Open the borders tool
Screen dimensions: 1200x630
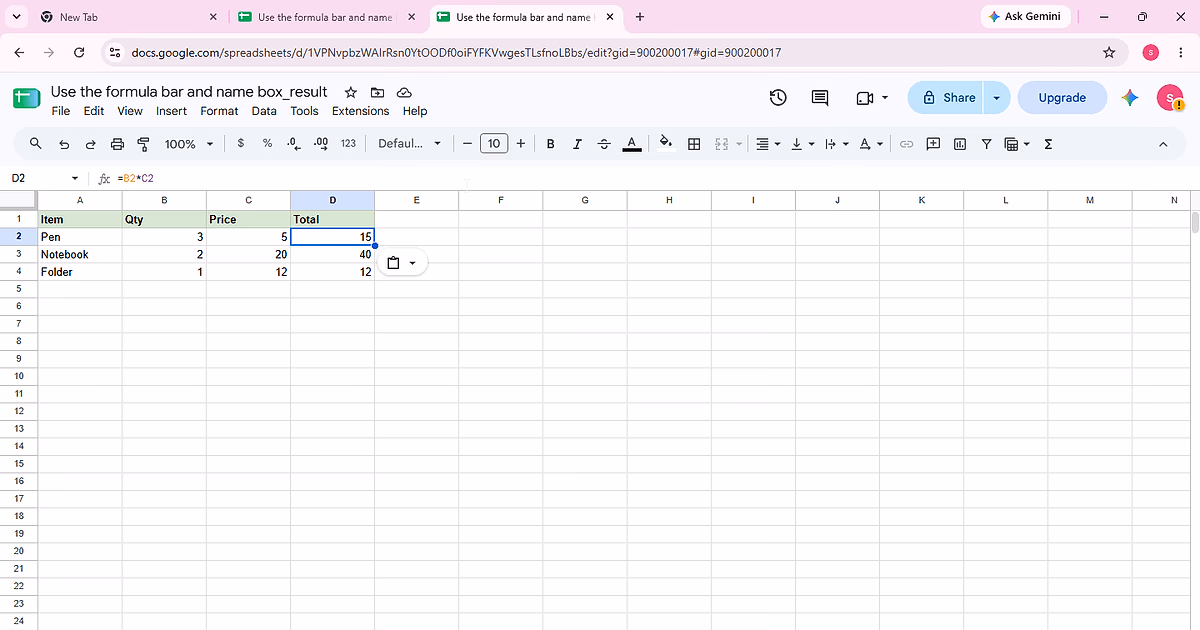[694, 144]
